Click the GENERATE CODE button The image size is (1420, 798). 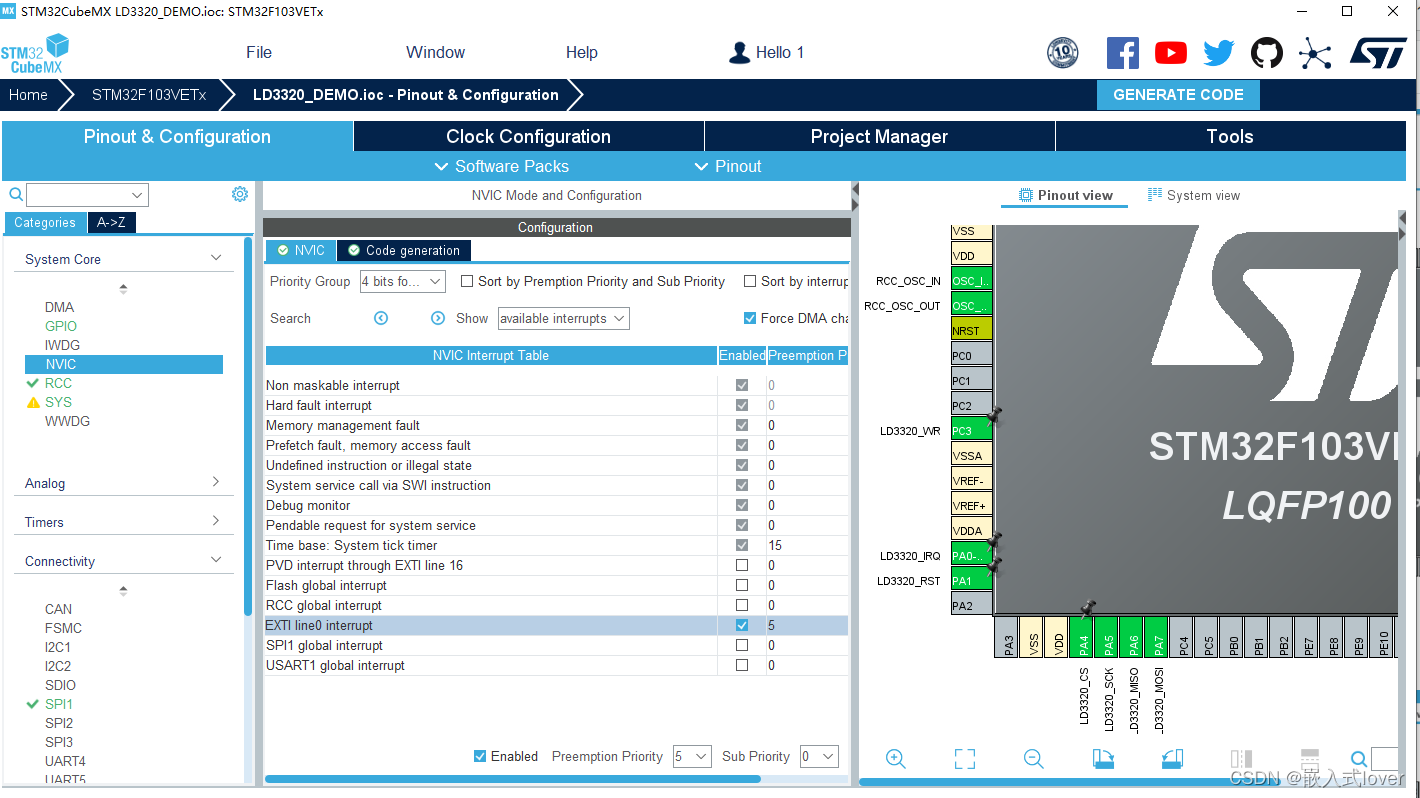1178,95
